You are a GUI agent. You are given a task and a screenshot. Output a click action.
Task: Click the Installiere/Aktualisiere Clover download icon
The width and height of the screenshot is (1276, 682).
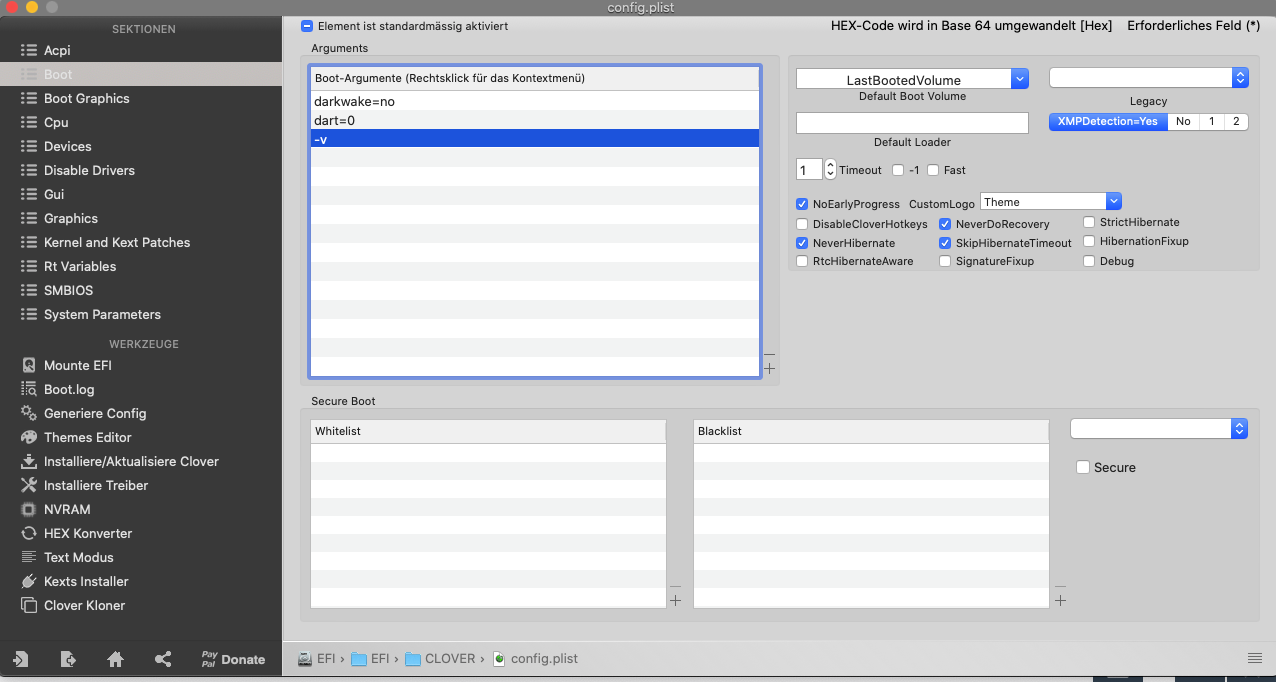point(28,461)
